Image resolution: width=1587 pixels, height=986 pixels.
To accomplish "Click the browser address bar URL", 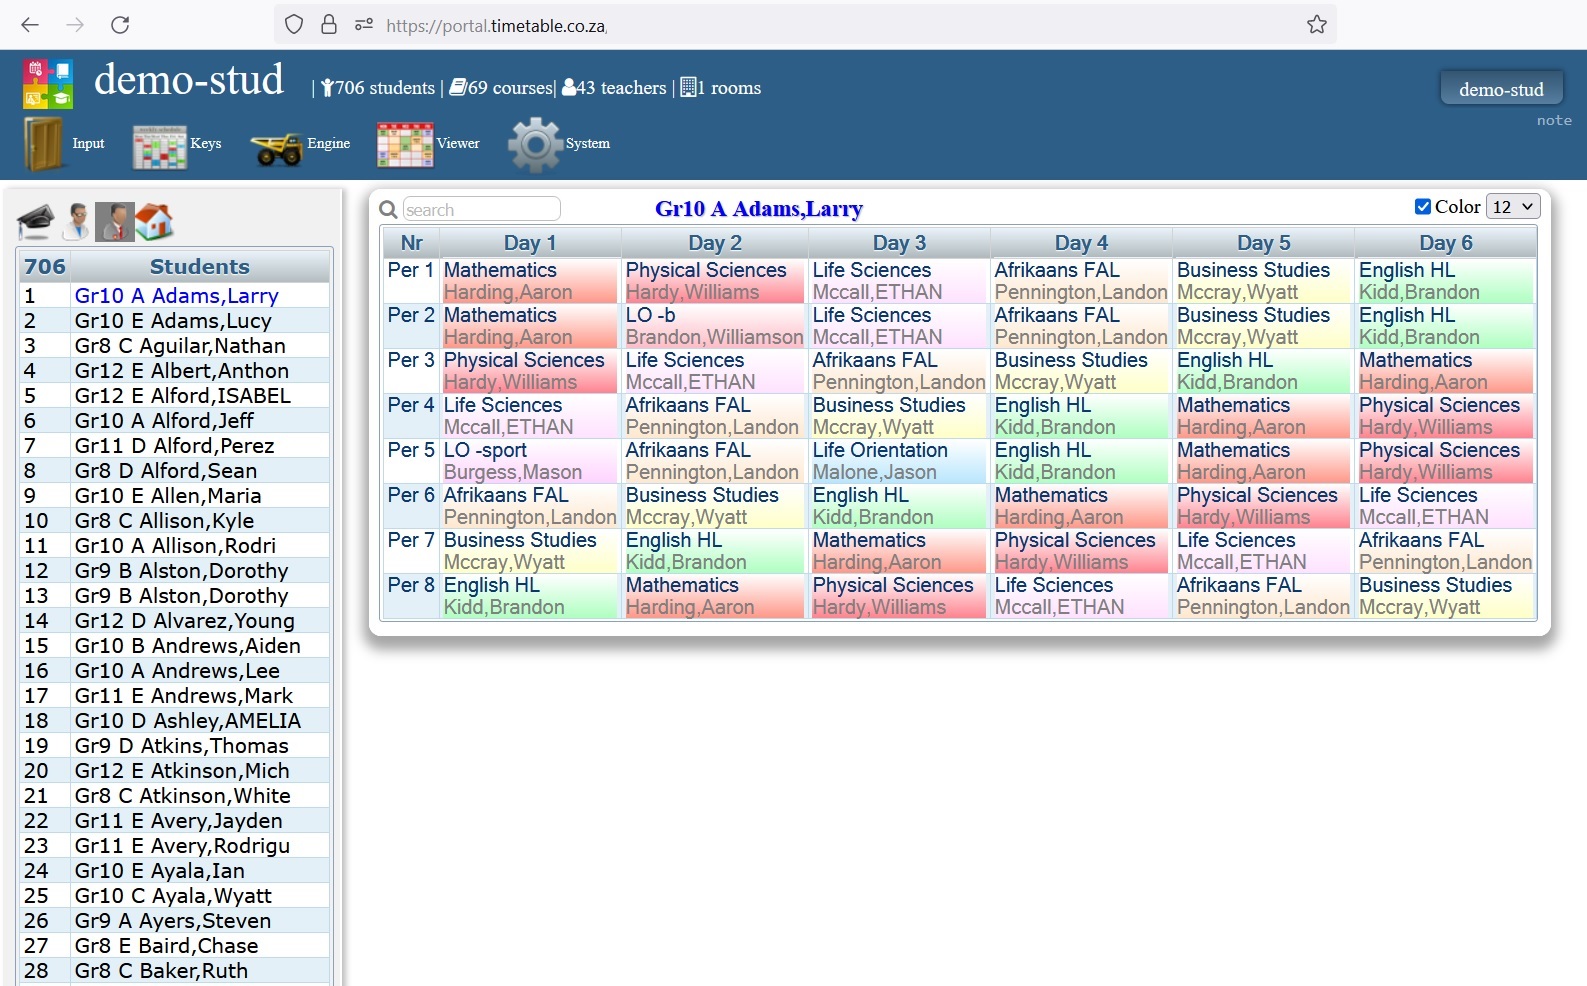I will pos(497,26).
